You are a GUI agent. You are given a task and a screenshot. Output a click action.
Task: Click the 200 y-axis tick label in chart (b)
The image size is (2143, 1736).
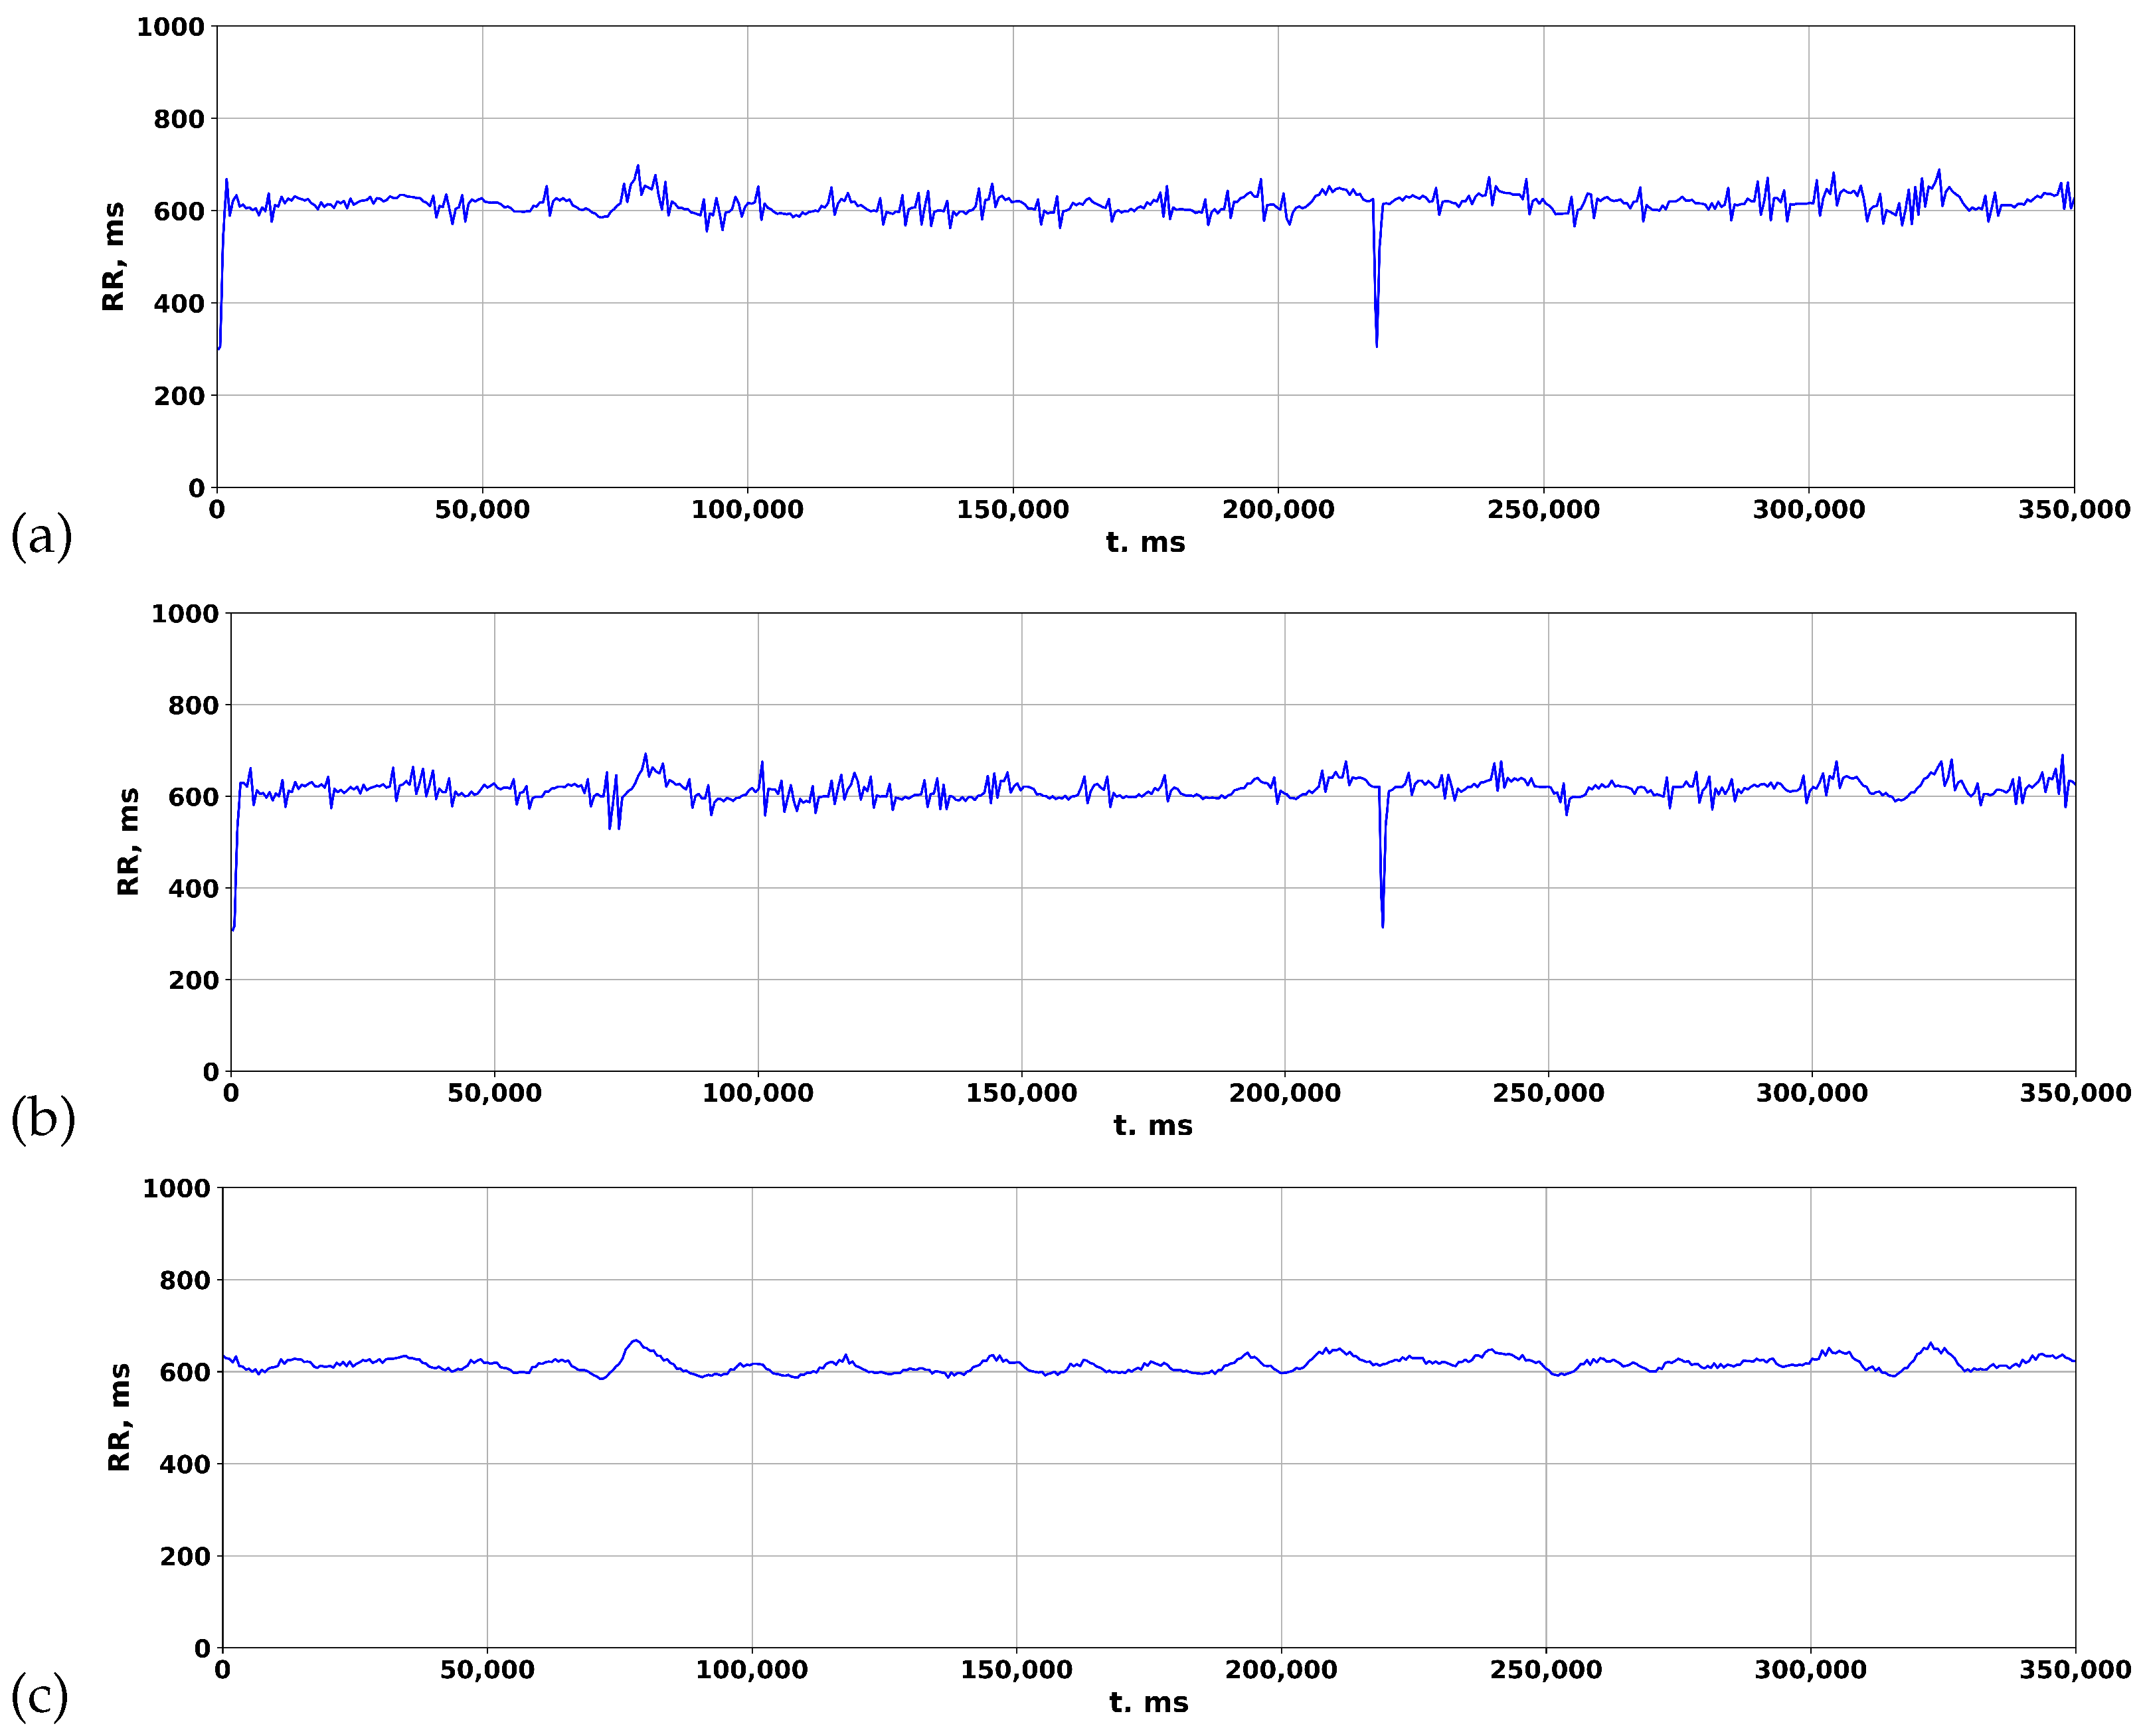[x=194, y=981]
